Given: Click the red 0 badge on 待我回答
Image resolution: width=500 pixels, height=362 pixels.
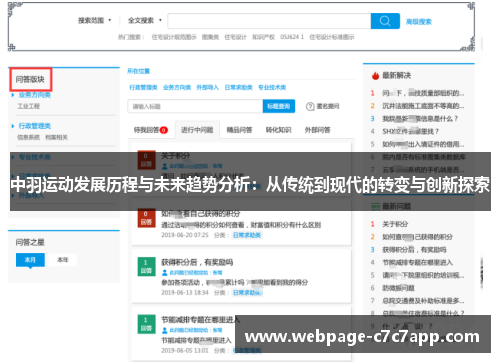Looking at the screenshot, I should 164,130.
